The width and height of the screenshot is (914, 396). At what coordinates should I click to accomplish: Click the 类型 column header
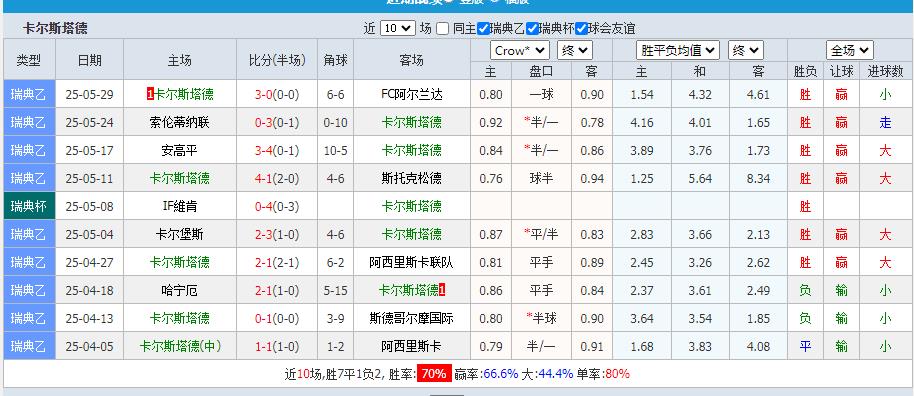pos(29,59)
